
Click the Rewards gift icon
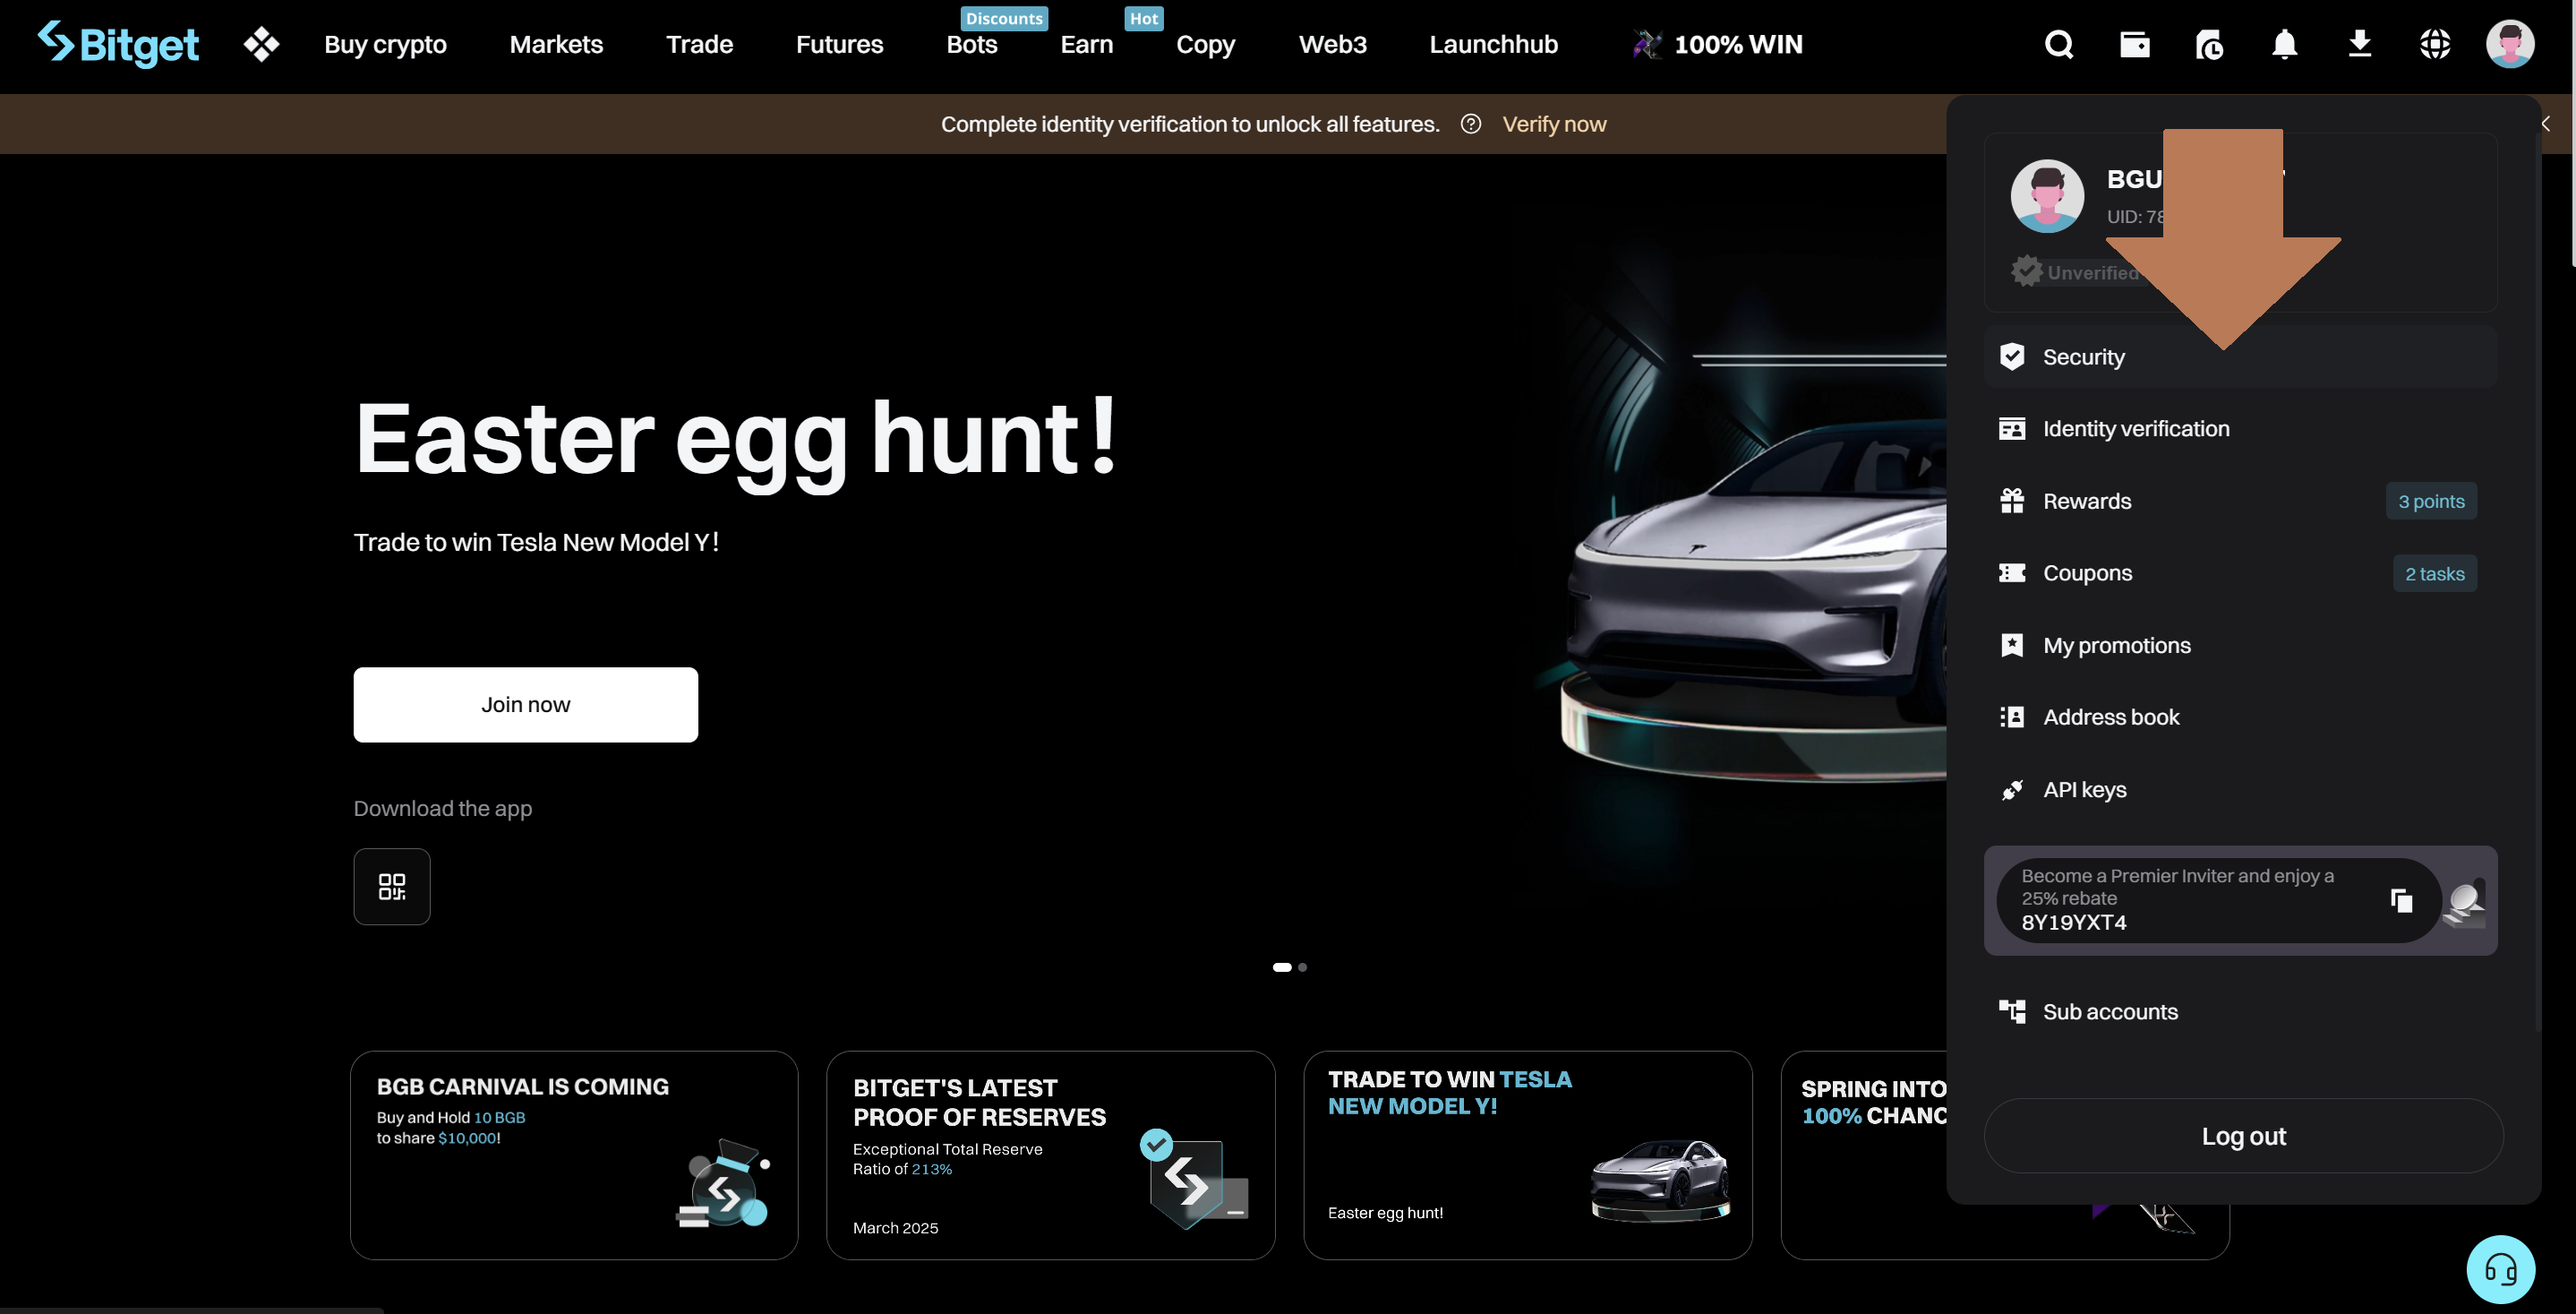point(2012,500)
